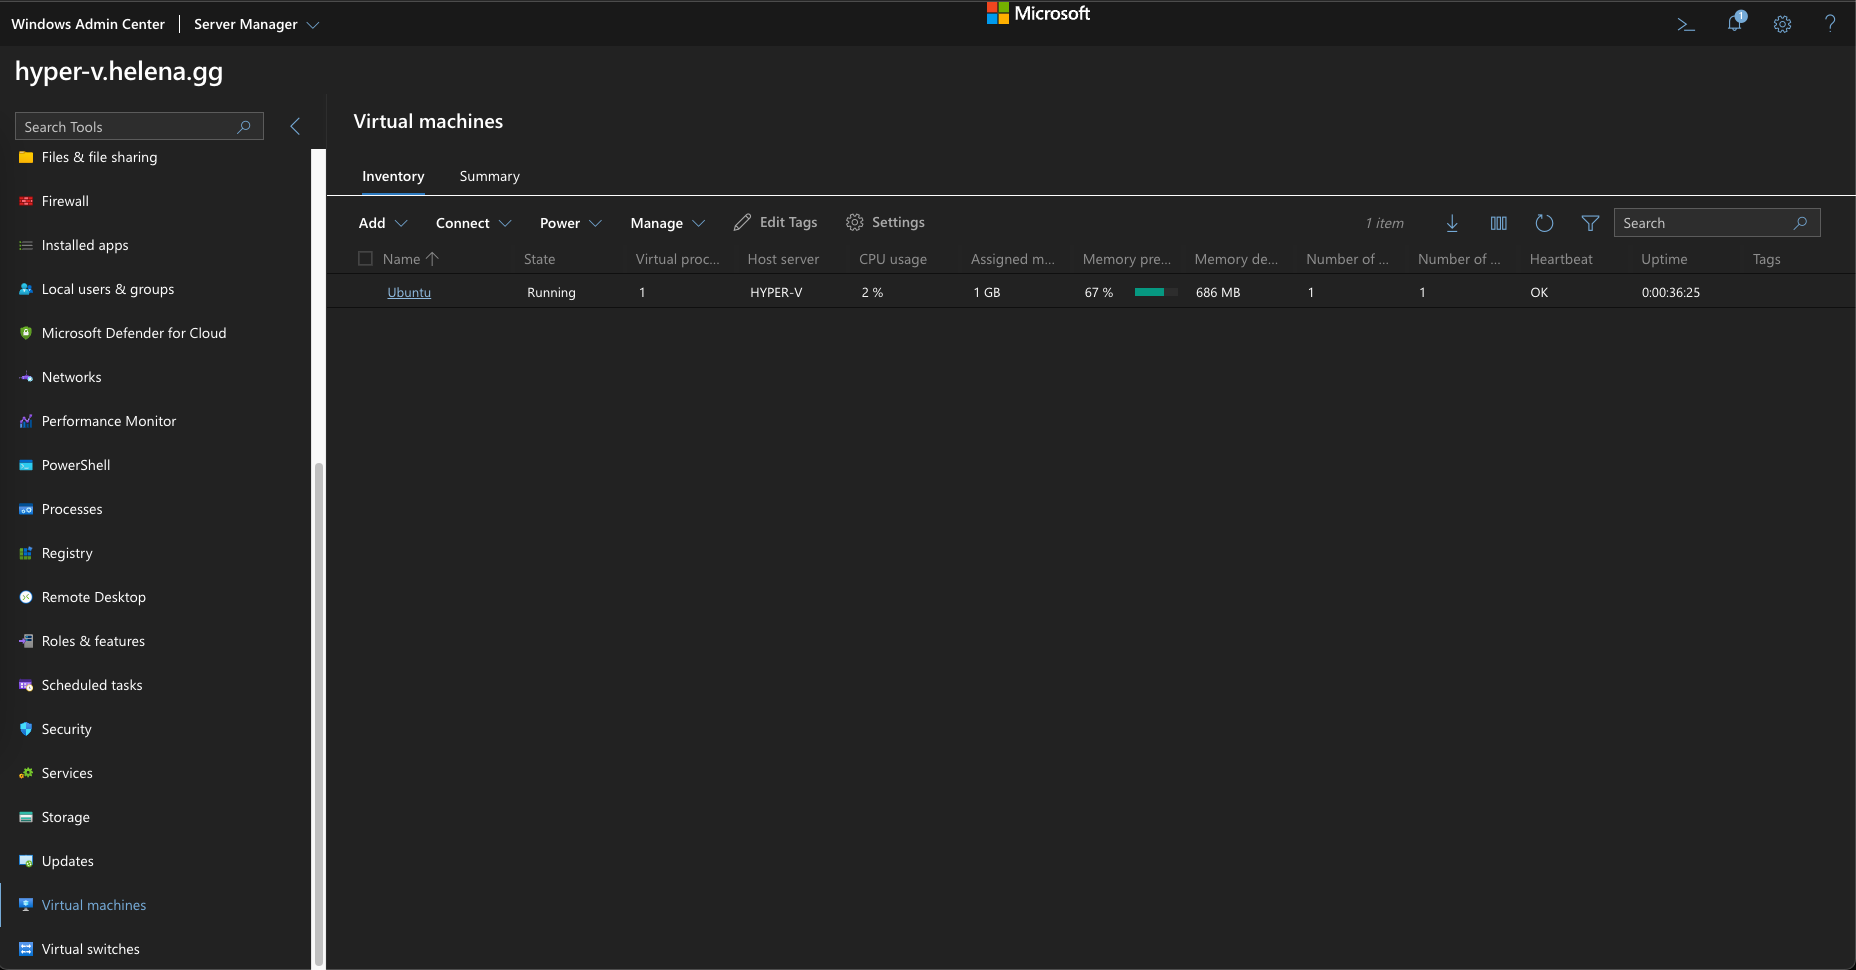Click the Edit Tags button

pyautogui.click(x=776, y=223)
